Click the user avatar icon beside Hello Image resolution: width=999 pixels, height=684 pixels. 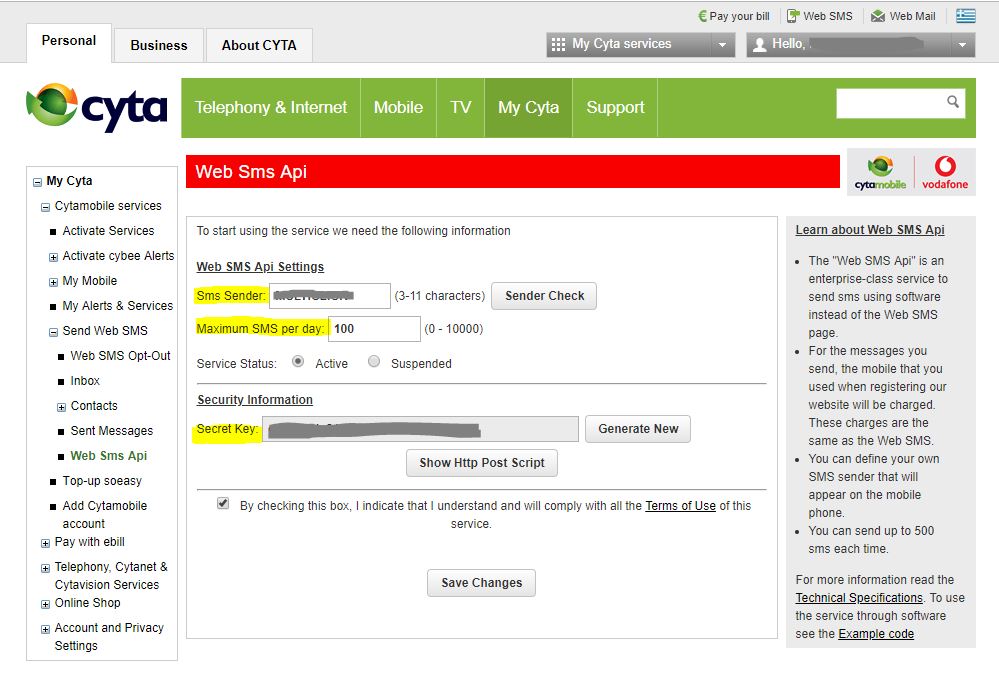click(759, 45)
